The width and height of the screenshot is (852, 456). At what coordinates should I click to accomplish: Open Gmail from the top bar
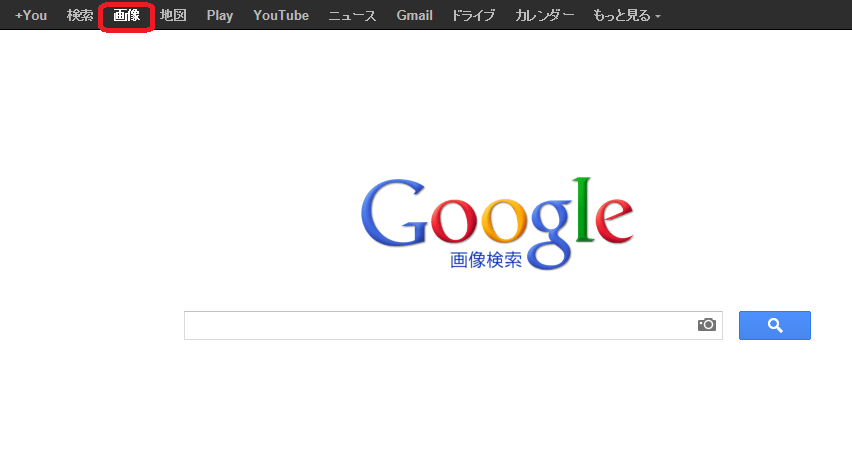(415, 15)
